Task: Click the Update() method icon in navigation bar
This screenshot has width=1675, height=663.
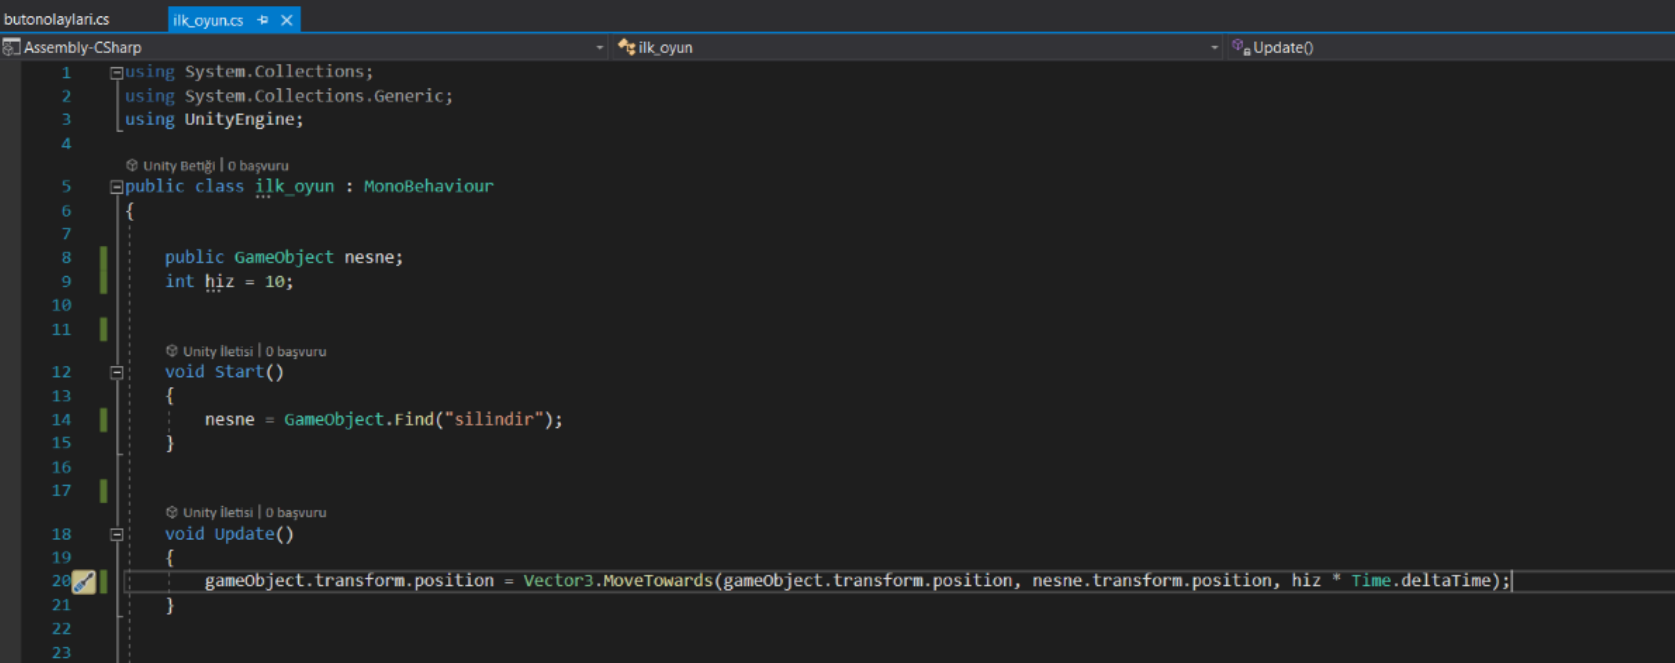Action: point(1240,47)
